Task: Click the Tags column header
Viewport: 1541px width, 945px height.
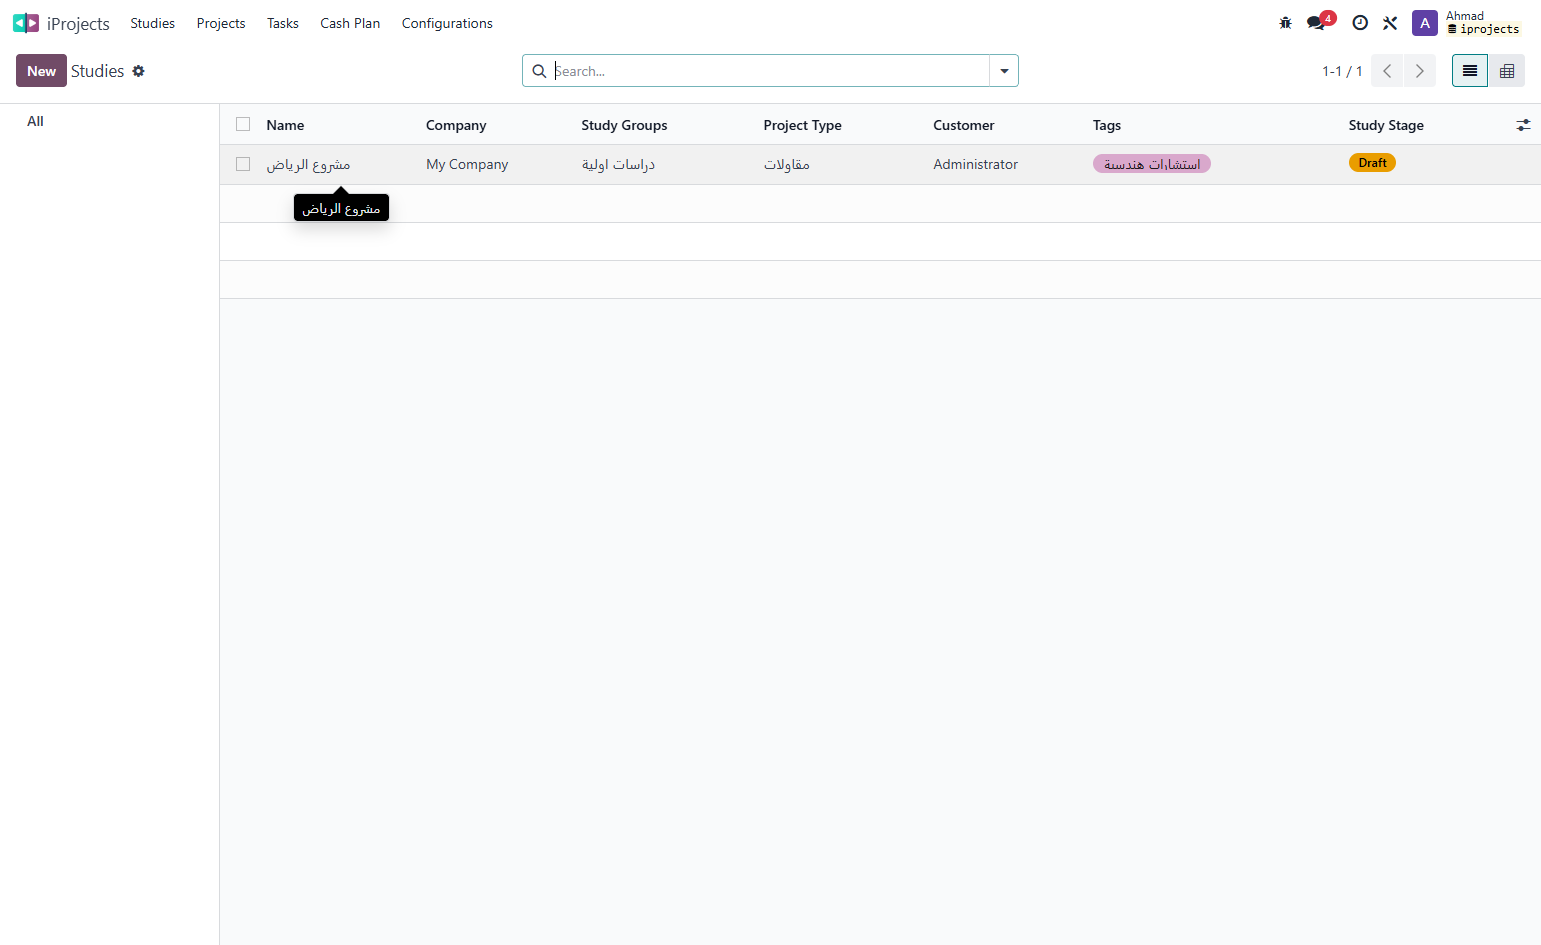Action: click(1107, 125)
